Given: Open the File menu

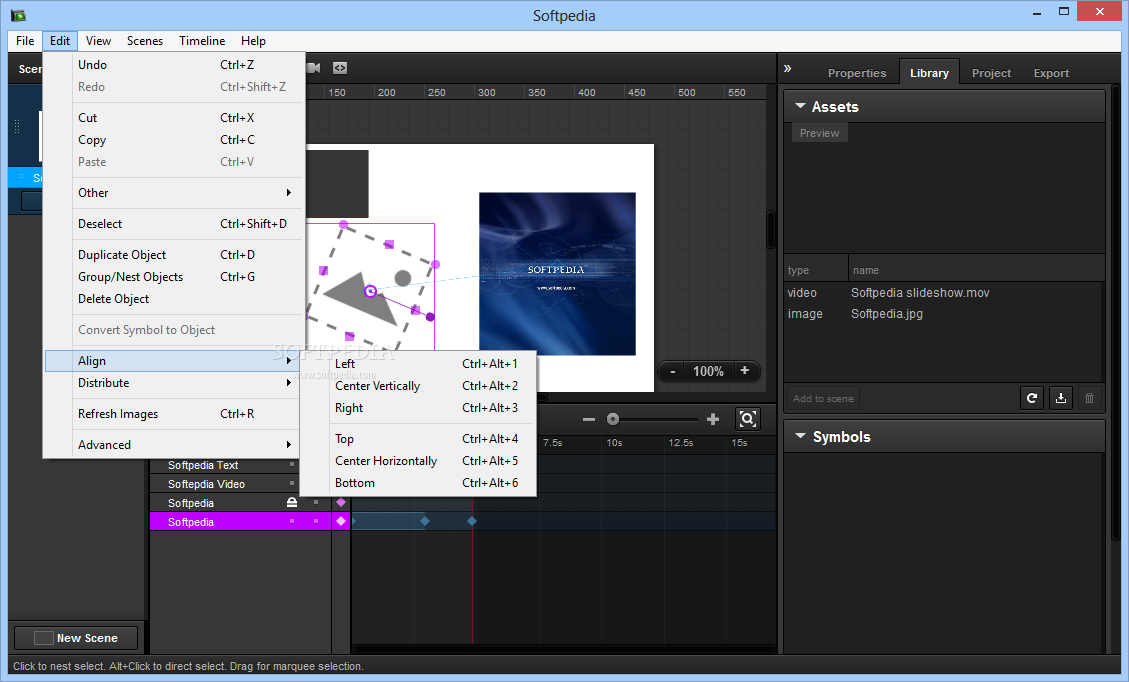Looking at the screenshot, I should (25, 41).
